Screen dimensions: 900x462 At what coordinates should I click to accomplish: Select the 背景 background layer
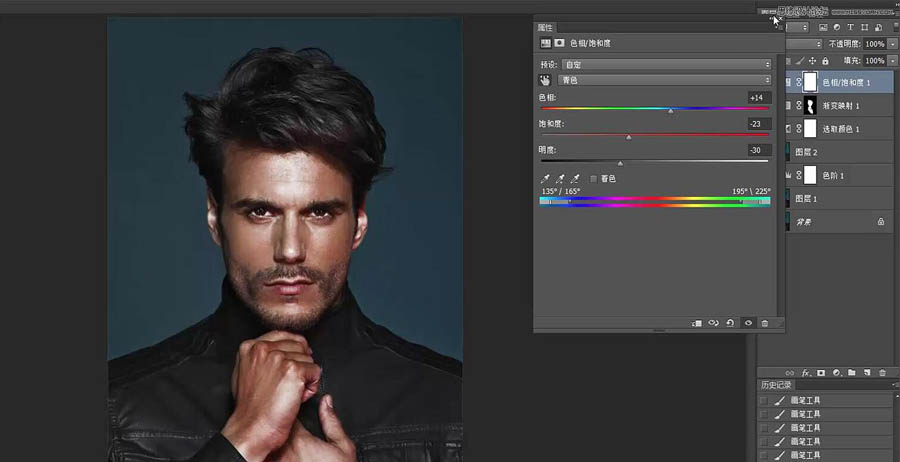click(x=840, y=222)
